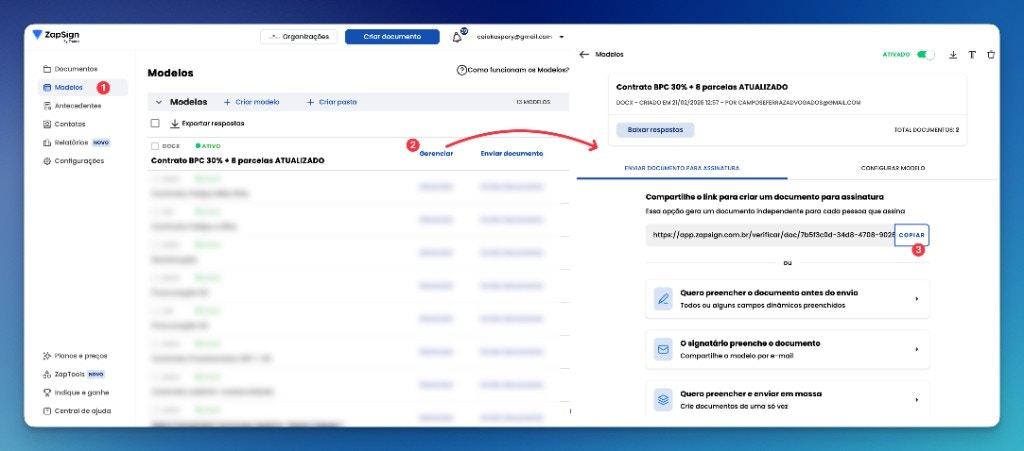The width and height of the screenshot is (1024, 451).
Task: Click Exportar respostas
Action: click(x=207, y=123)
